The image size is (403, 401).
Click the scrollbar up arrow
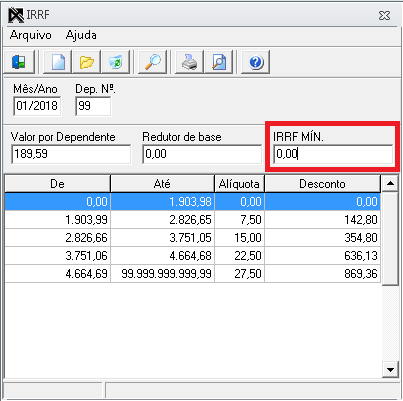[390, 183]
